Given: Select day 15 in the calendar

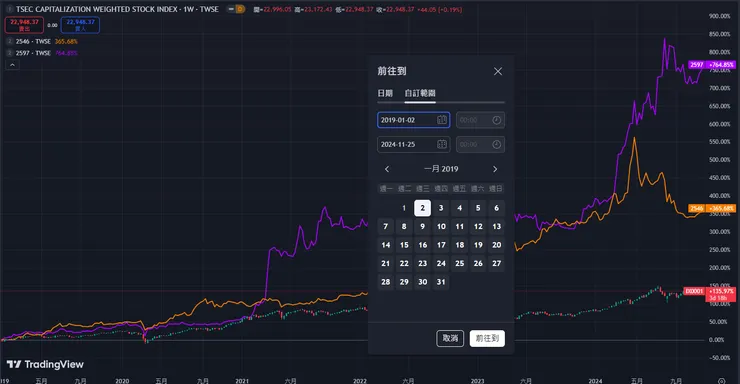Looking at the screenshot, I should (x=404, y=245).
